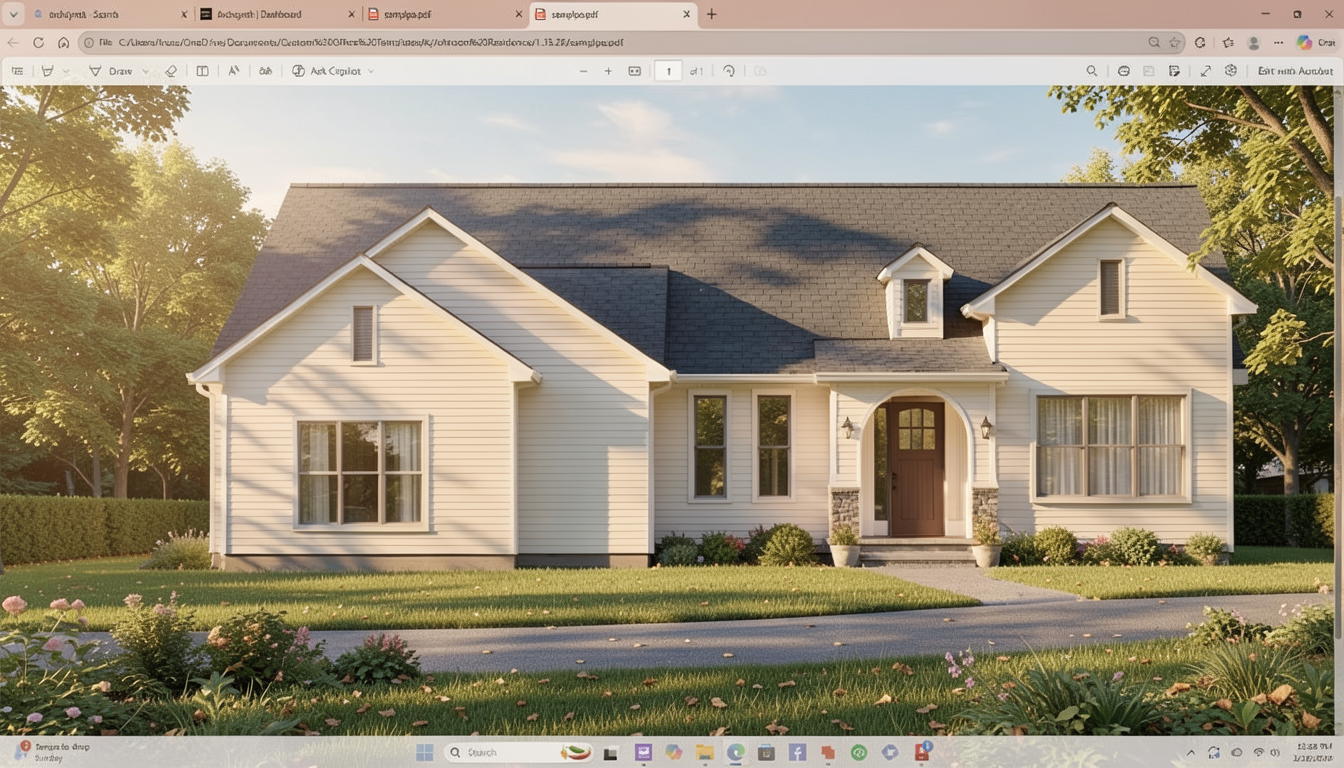
Task: Print the PDF document
Action: point(1123,71)
